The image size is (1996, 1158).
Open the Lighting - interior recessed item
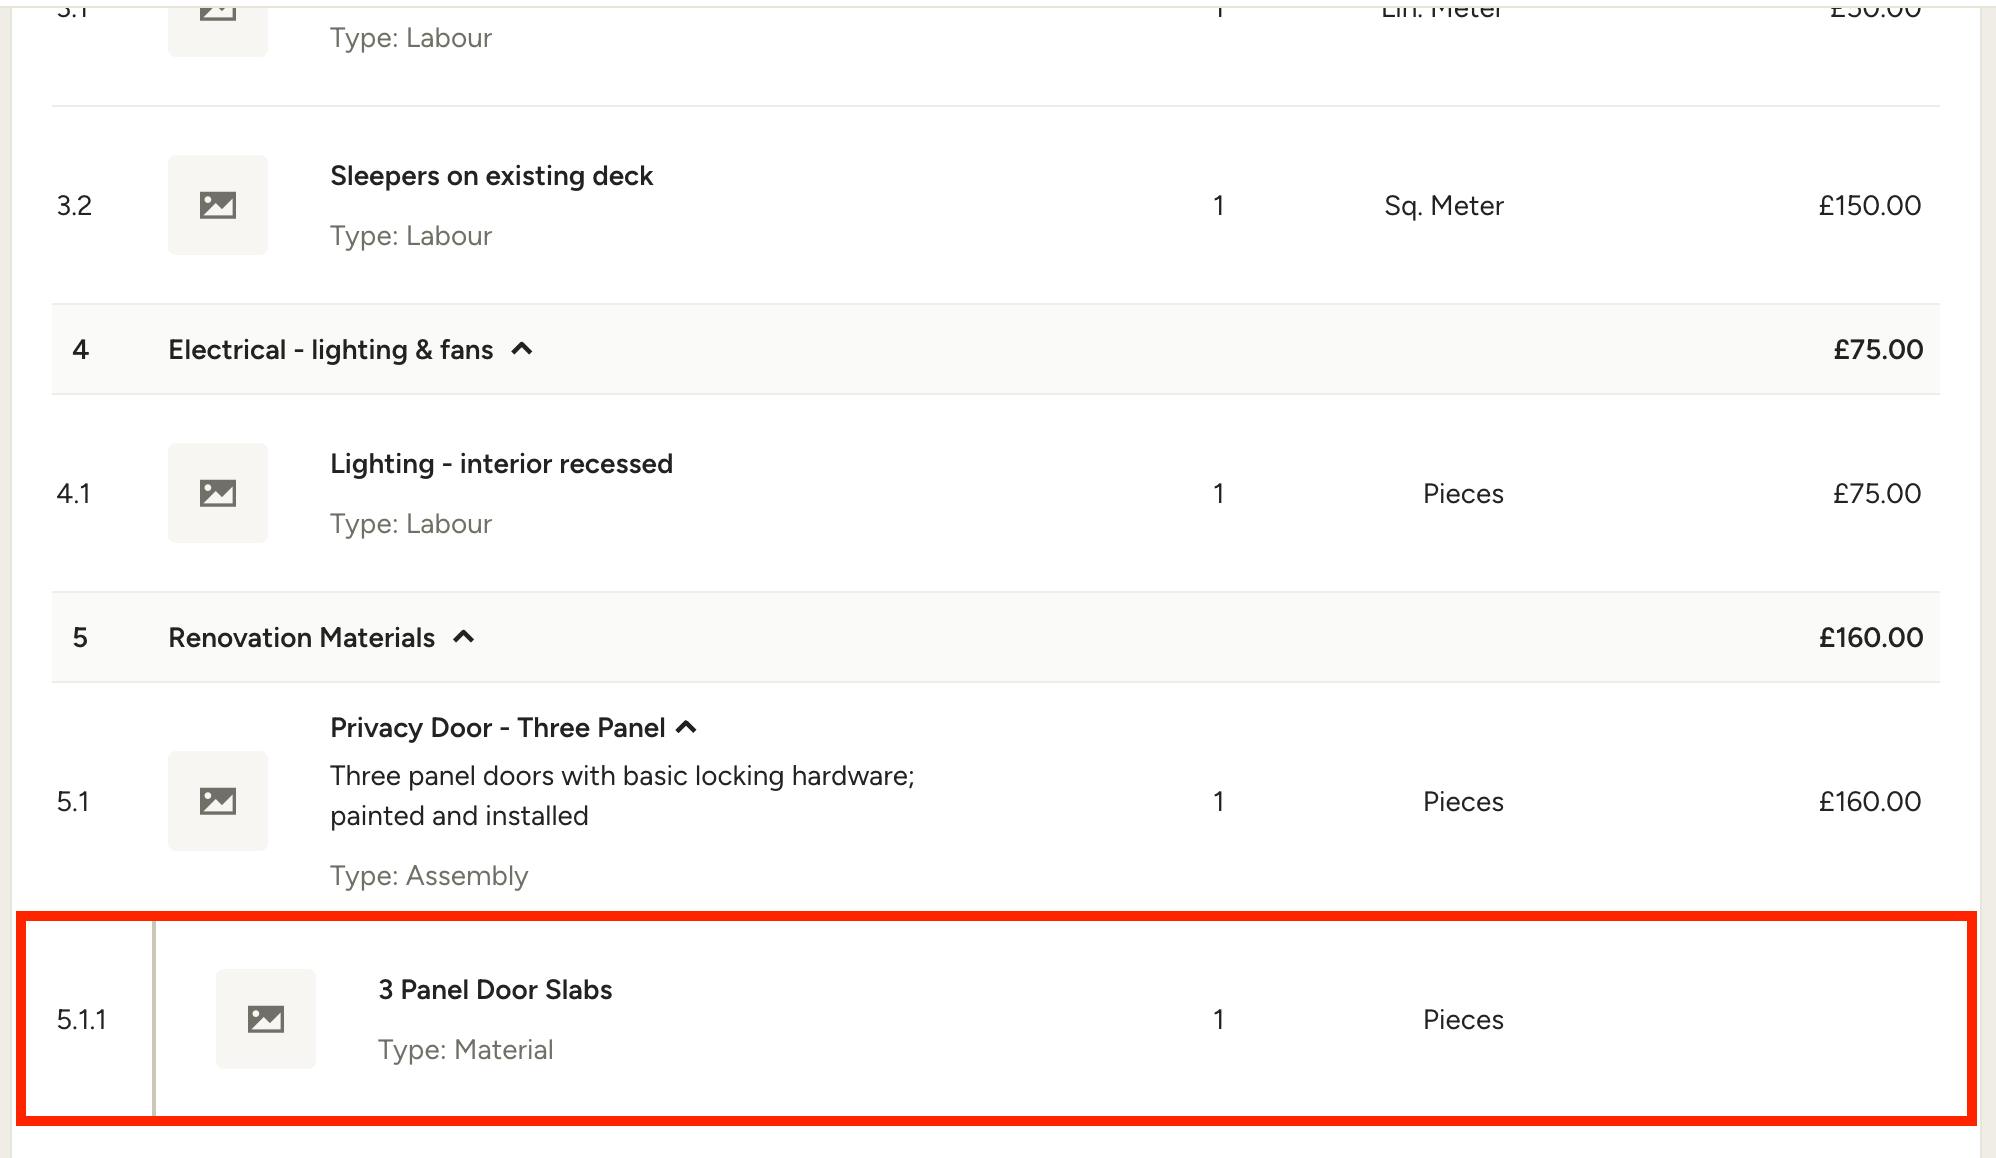501,464
